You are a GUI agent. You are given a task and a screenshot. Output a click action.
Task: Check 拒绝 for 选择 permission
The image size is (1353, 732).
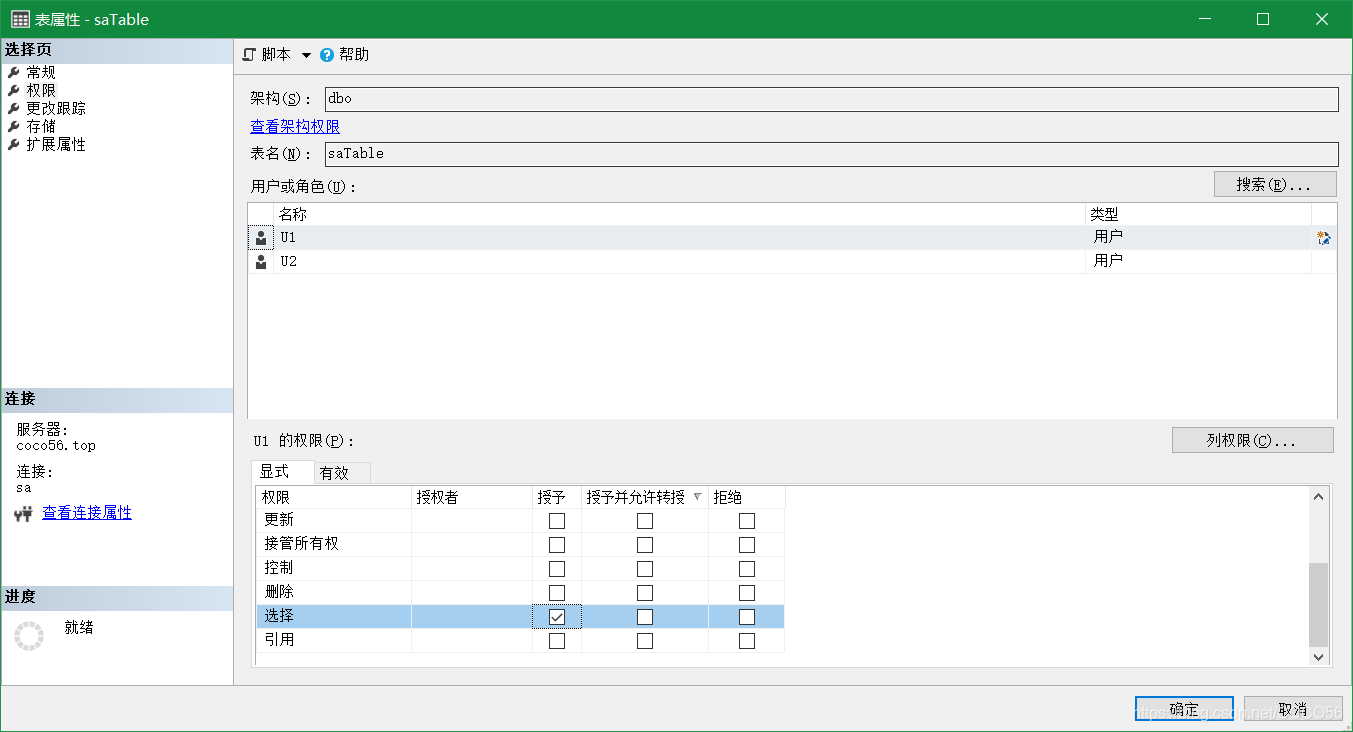747,617
